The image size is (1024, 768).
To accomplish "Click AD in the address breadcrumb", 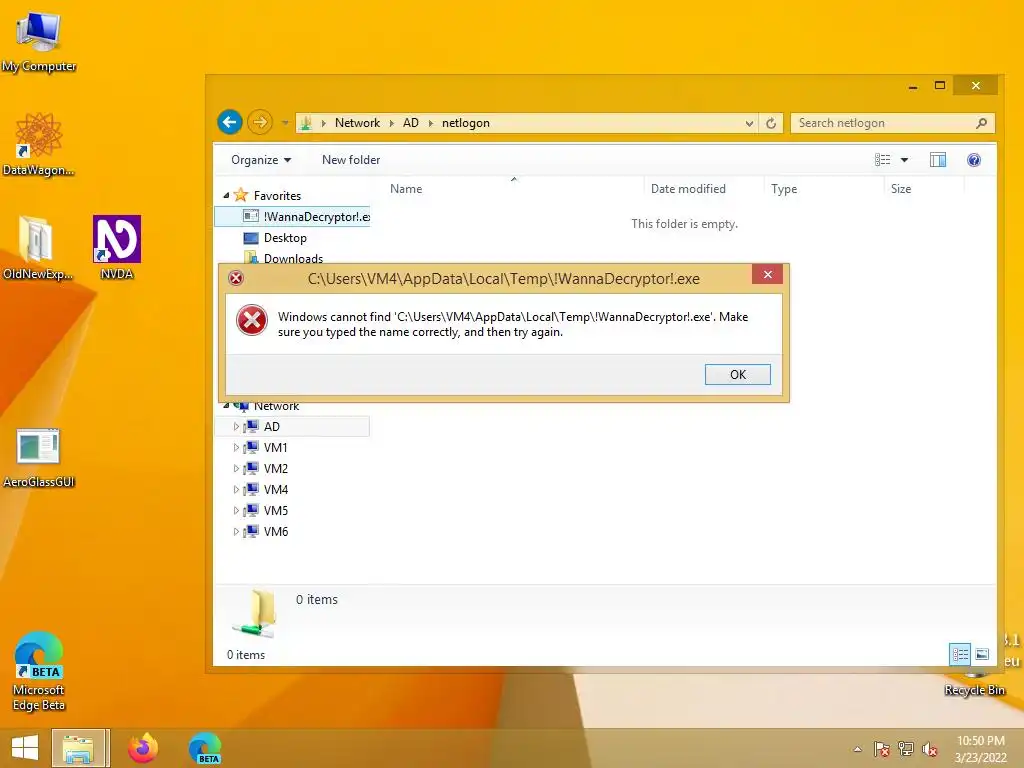I will [x=411, y=123].
